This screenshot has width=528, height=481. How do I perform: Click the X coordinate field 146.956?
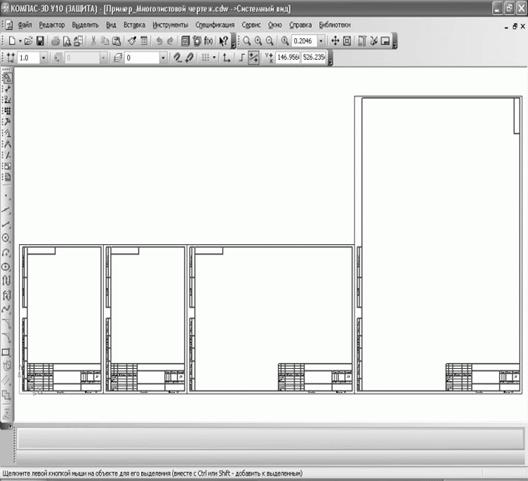pos(288,57)
